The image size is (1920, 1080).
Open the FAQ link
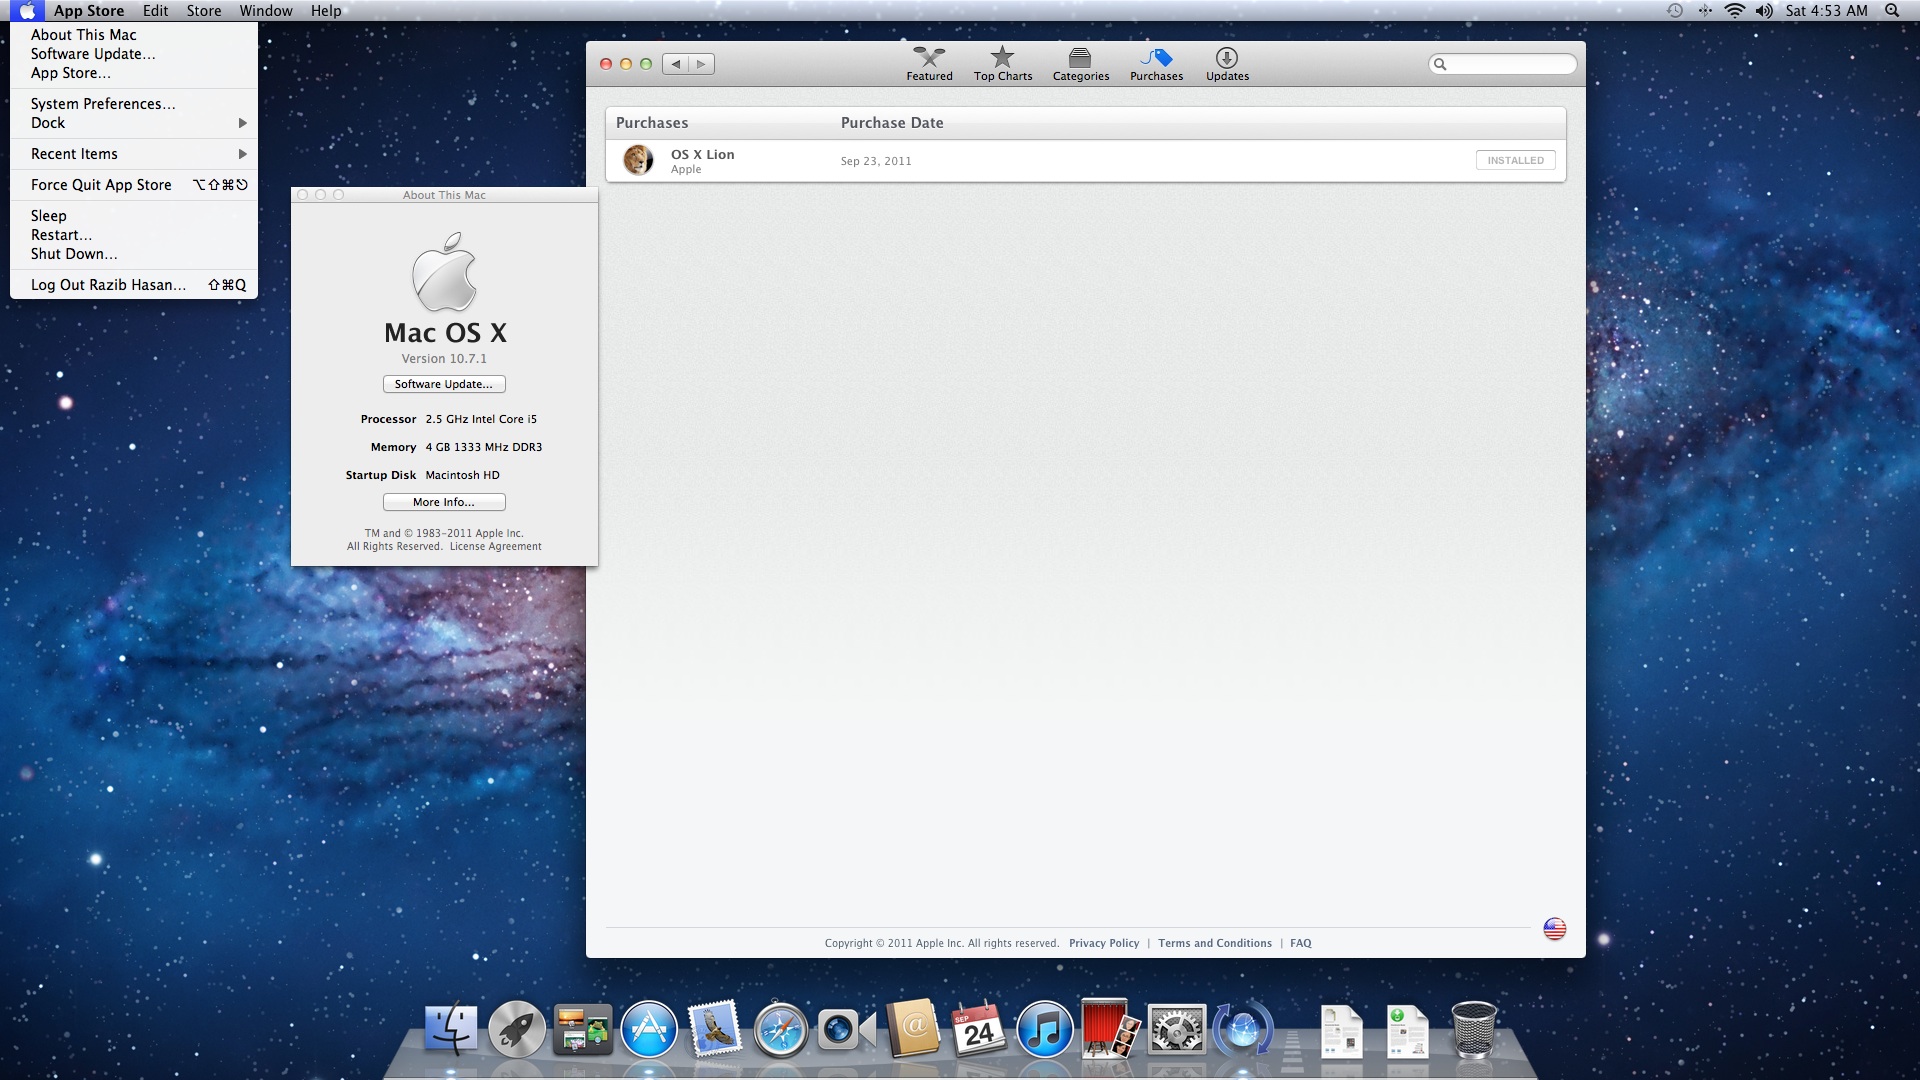point(1300,943)
